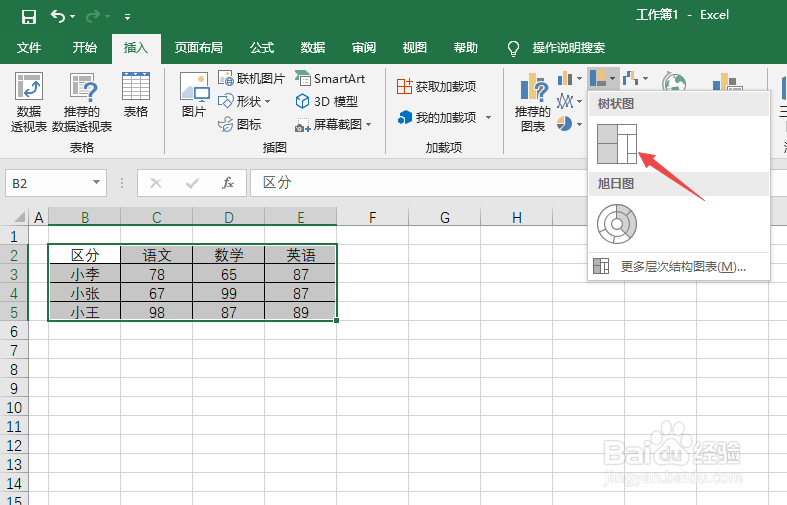The height and width of the screenshot is (505, 787).
Task: Click the cell with value 65
Action: 229,274
